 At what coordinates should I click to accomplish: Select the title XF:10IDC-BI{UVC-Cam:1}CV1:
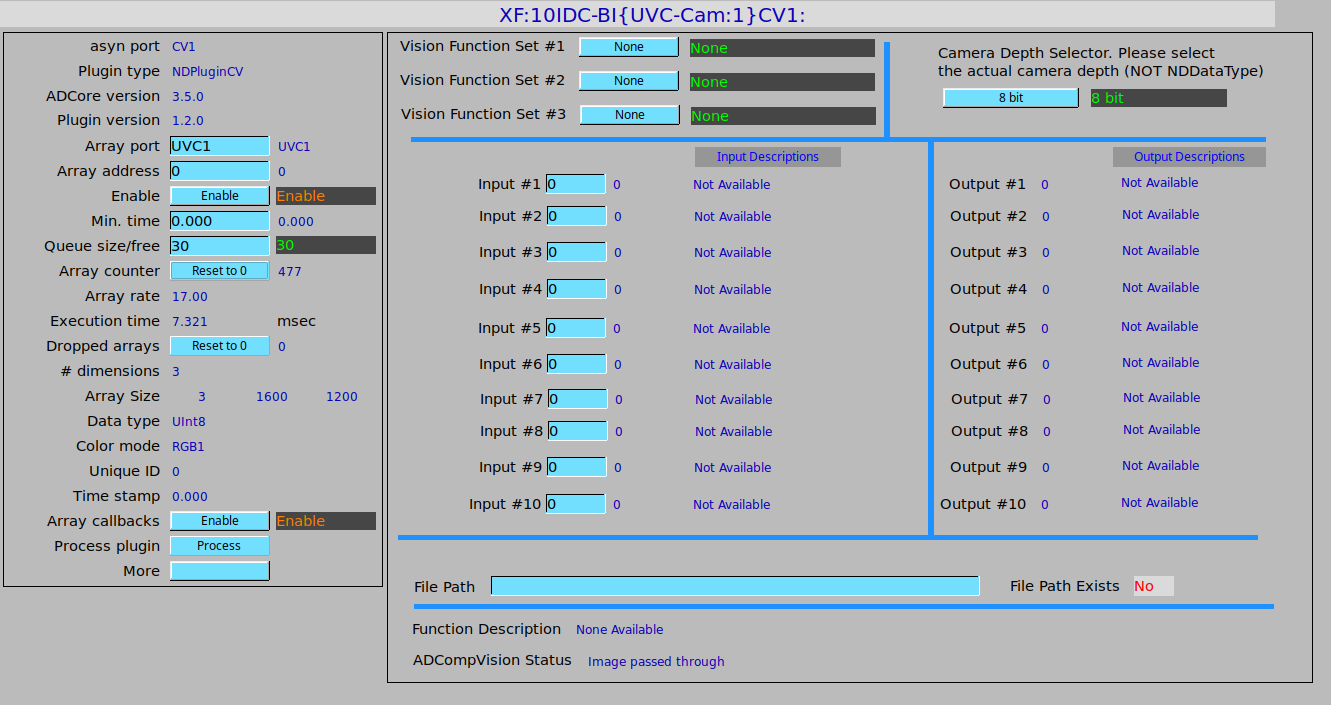click(x=652, y=14)
